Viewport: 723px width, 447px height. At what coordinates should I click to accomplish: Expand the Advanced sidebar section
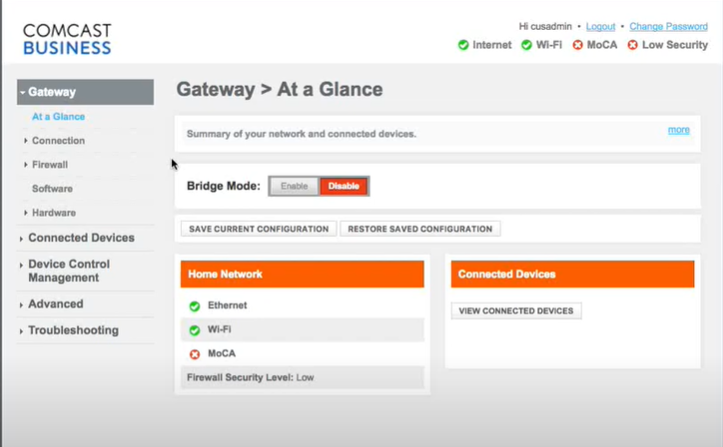click(55, 304)
